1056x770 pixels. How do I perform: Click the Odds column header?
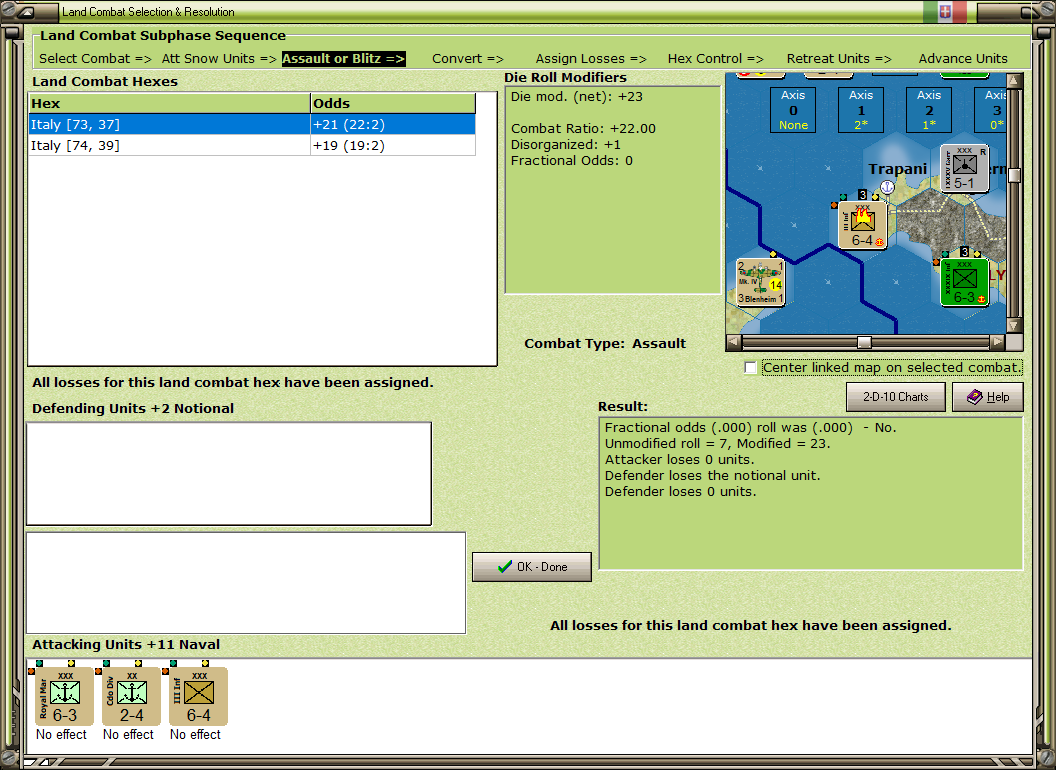click(393, 103)
